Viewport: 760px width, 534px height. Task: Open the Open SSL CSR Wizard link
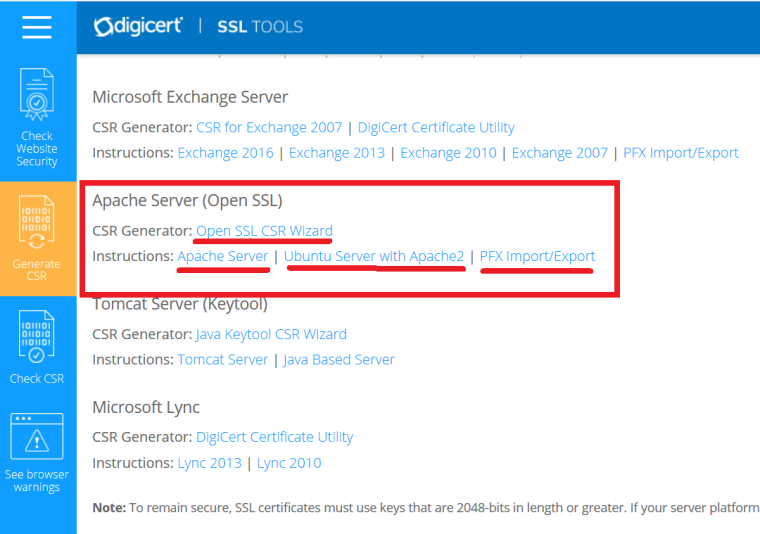[x=264, y=231]
